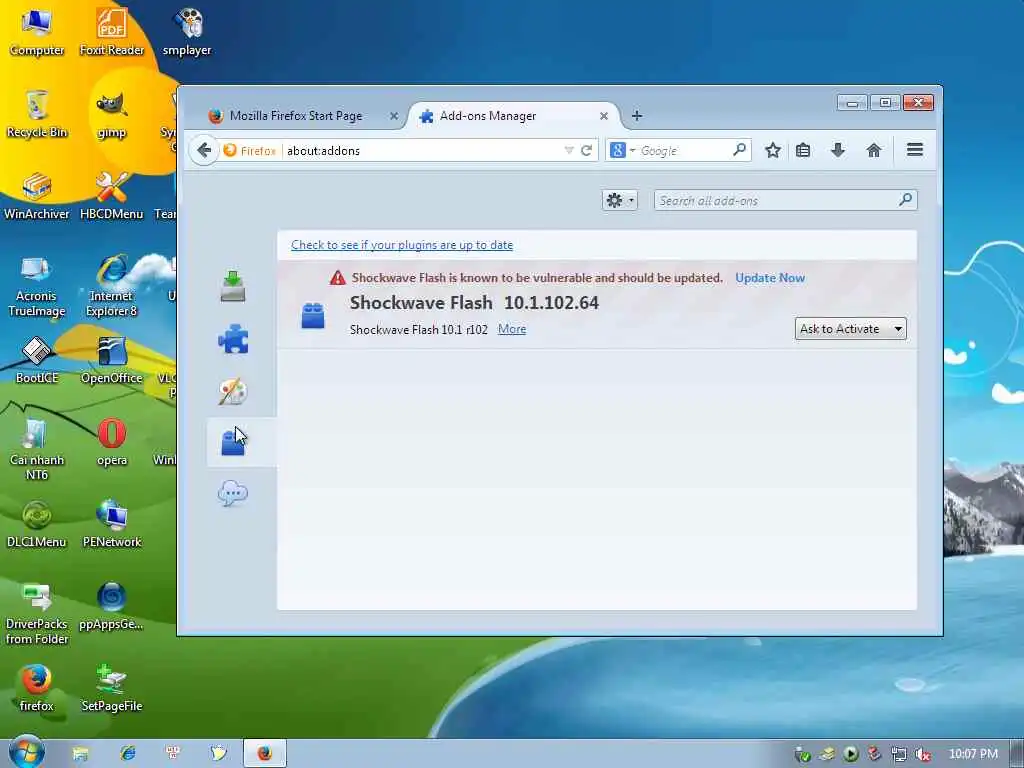Screen dimensions: 1024x768
Task: Click Firefox button in taskbar
Action: [264, 754]
